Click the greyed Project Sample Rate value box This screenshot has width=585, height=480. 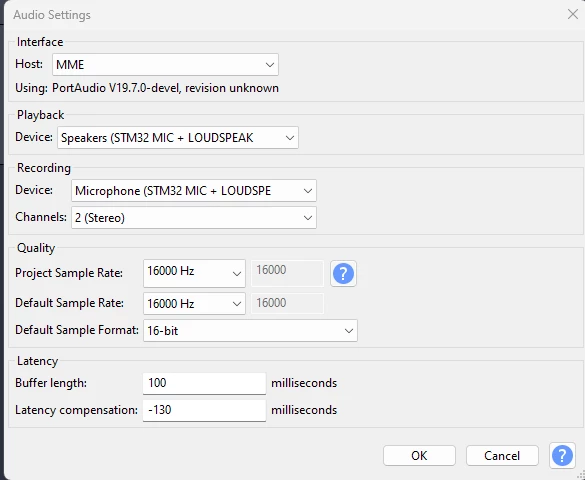[287, 273]
